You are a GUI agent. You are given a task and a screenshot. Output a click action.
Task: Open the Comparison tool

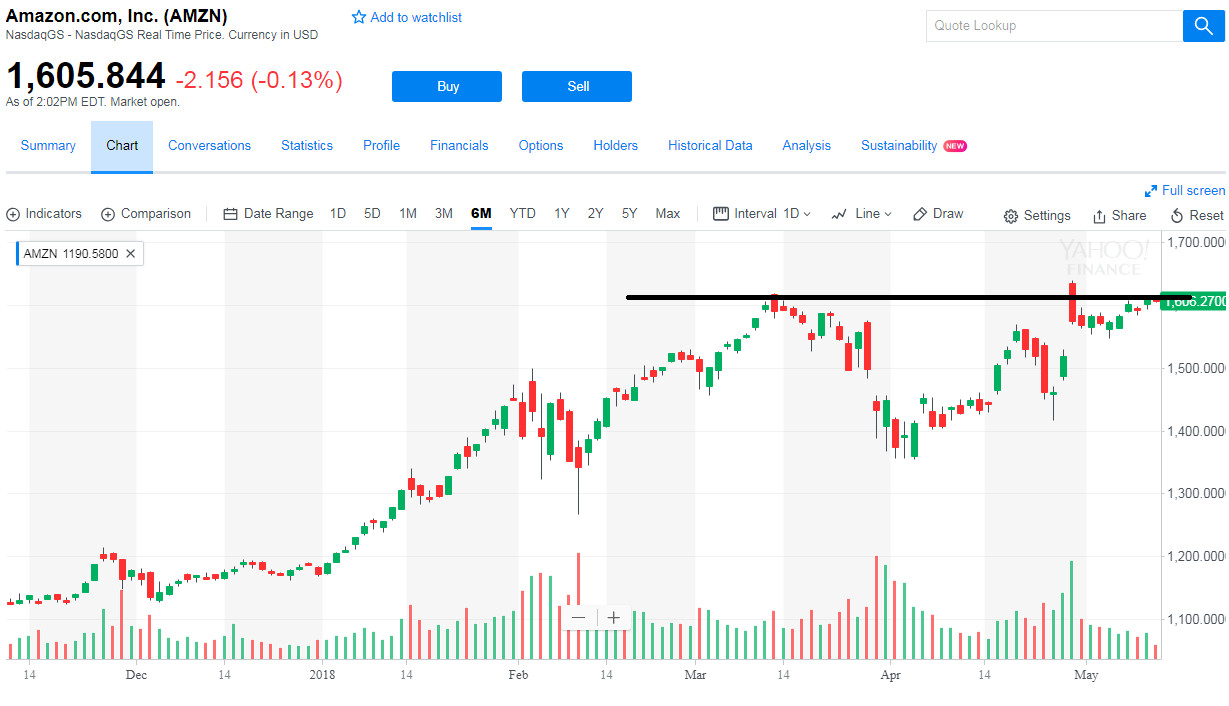click(x=146, y=213)
